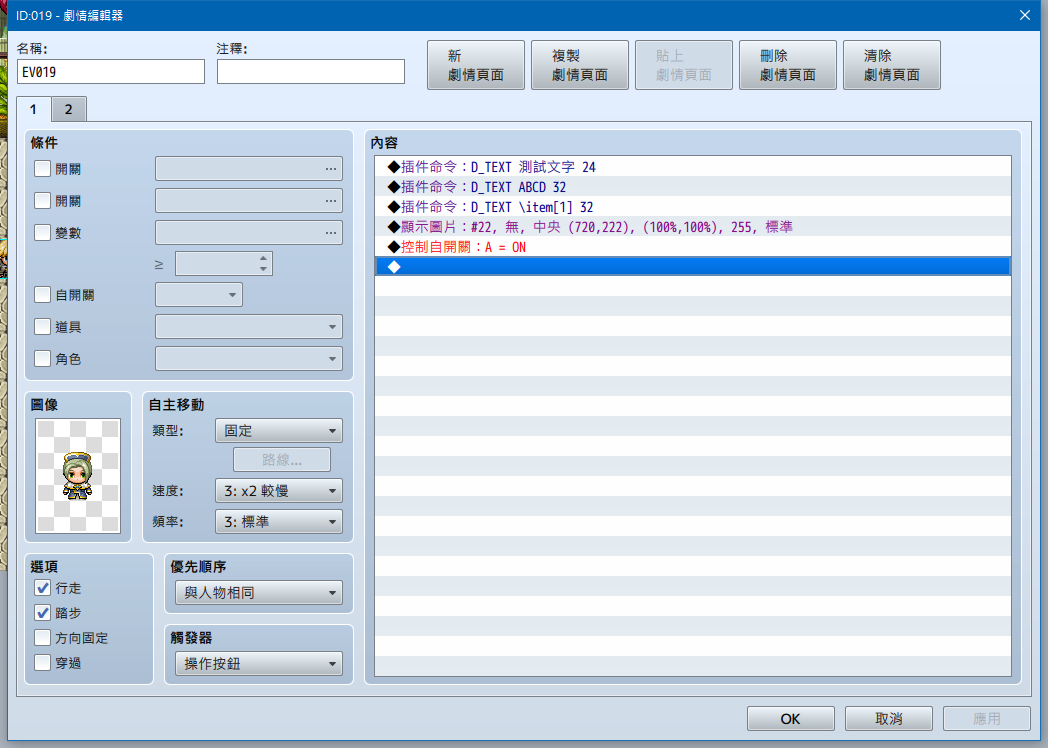Click the 複製劇情頁面 button
This screenshot has height=748, width=1048.
tap(579, 66)
